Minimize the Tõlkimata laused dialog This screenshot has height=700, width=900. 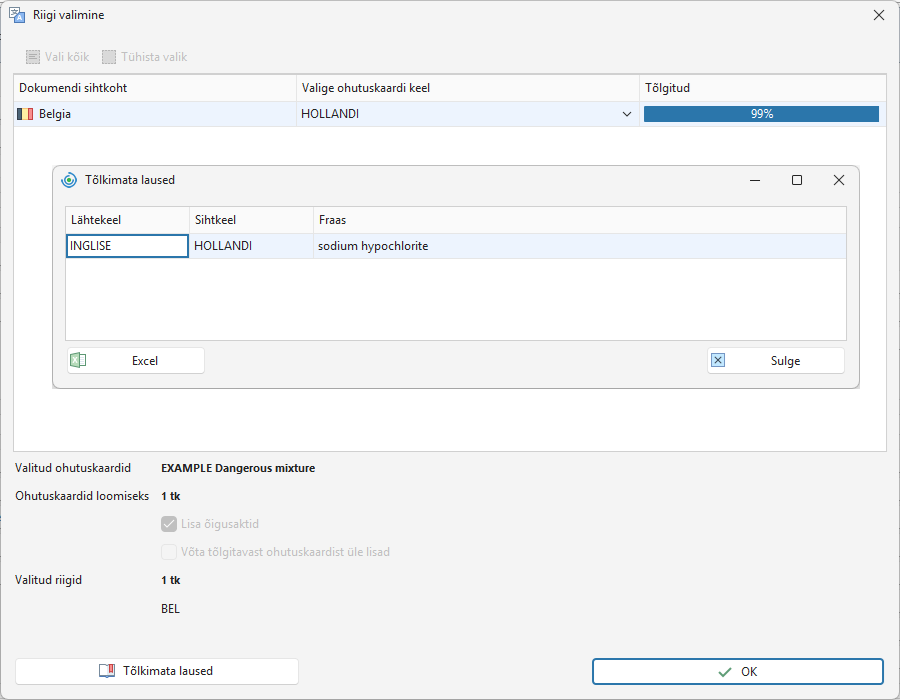[x=755, y=180]
